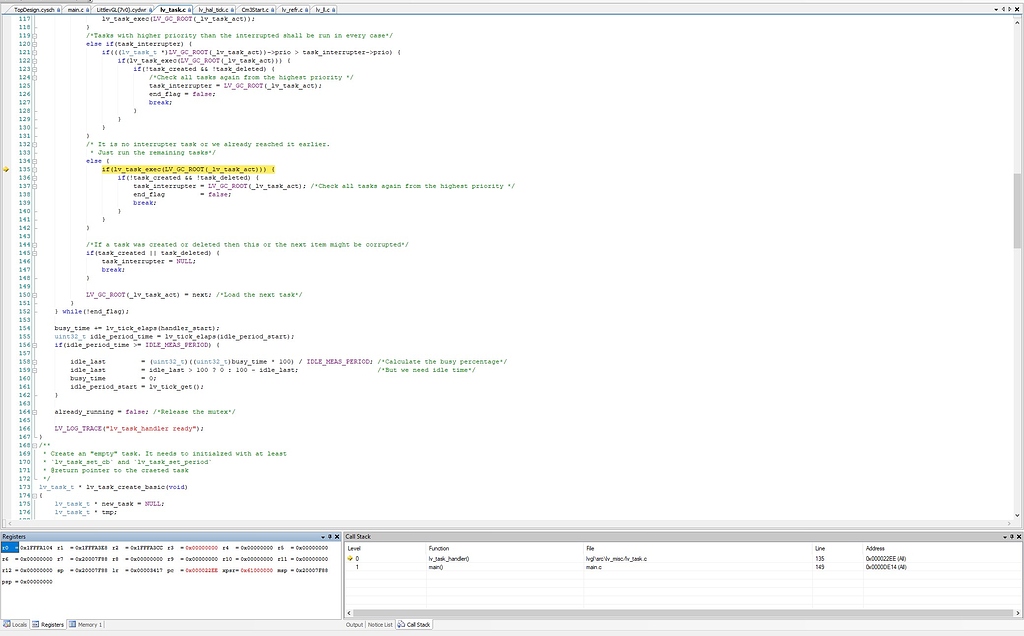Open the Registers panel window menu chevron
1024x636 pixels.
coord(322,536)
